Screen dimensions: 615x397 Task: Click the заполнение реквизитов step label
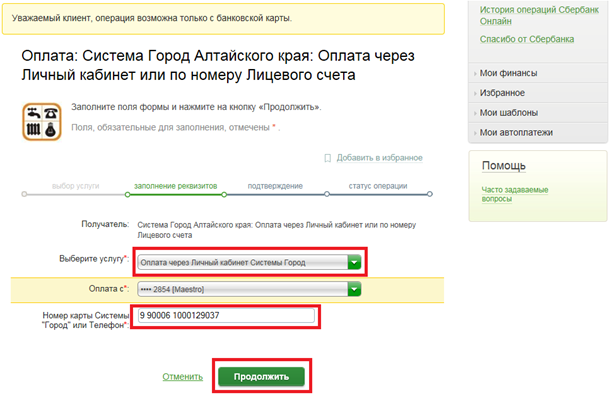(175, 186)
